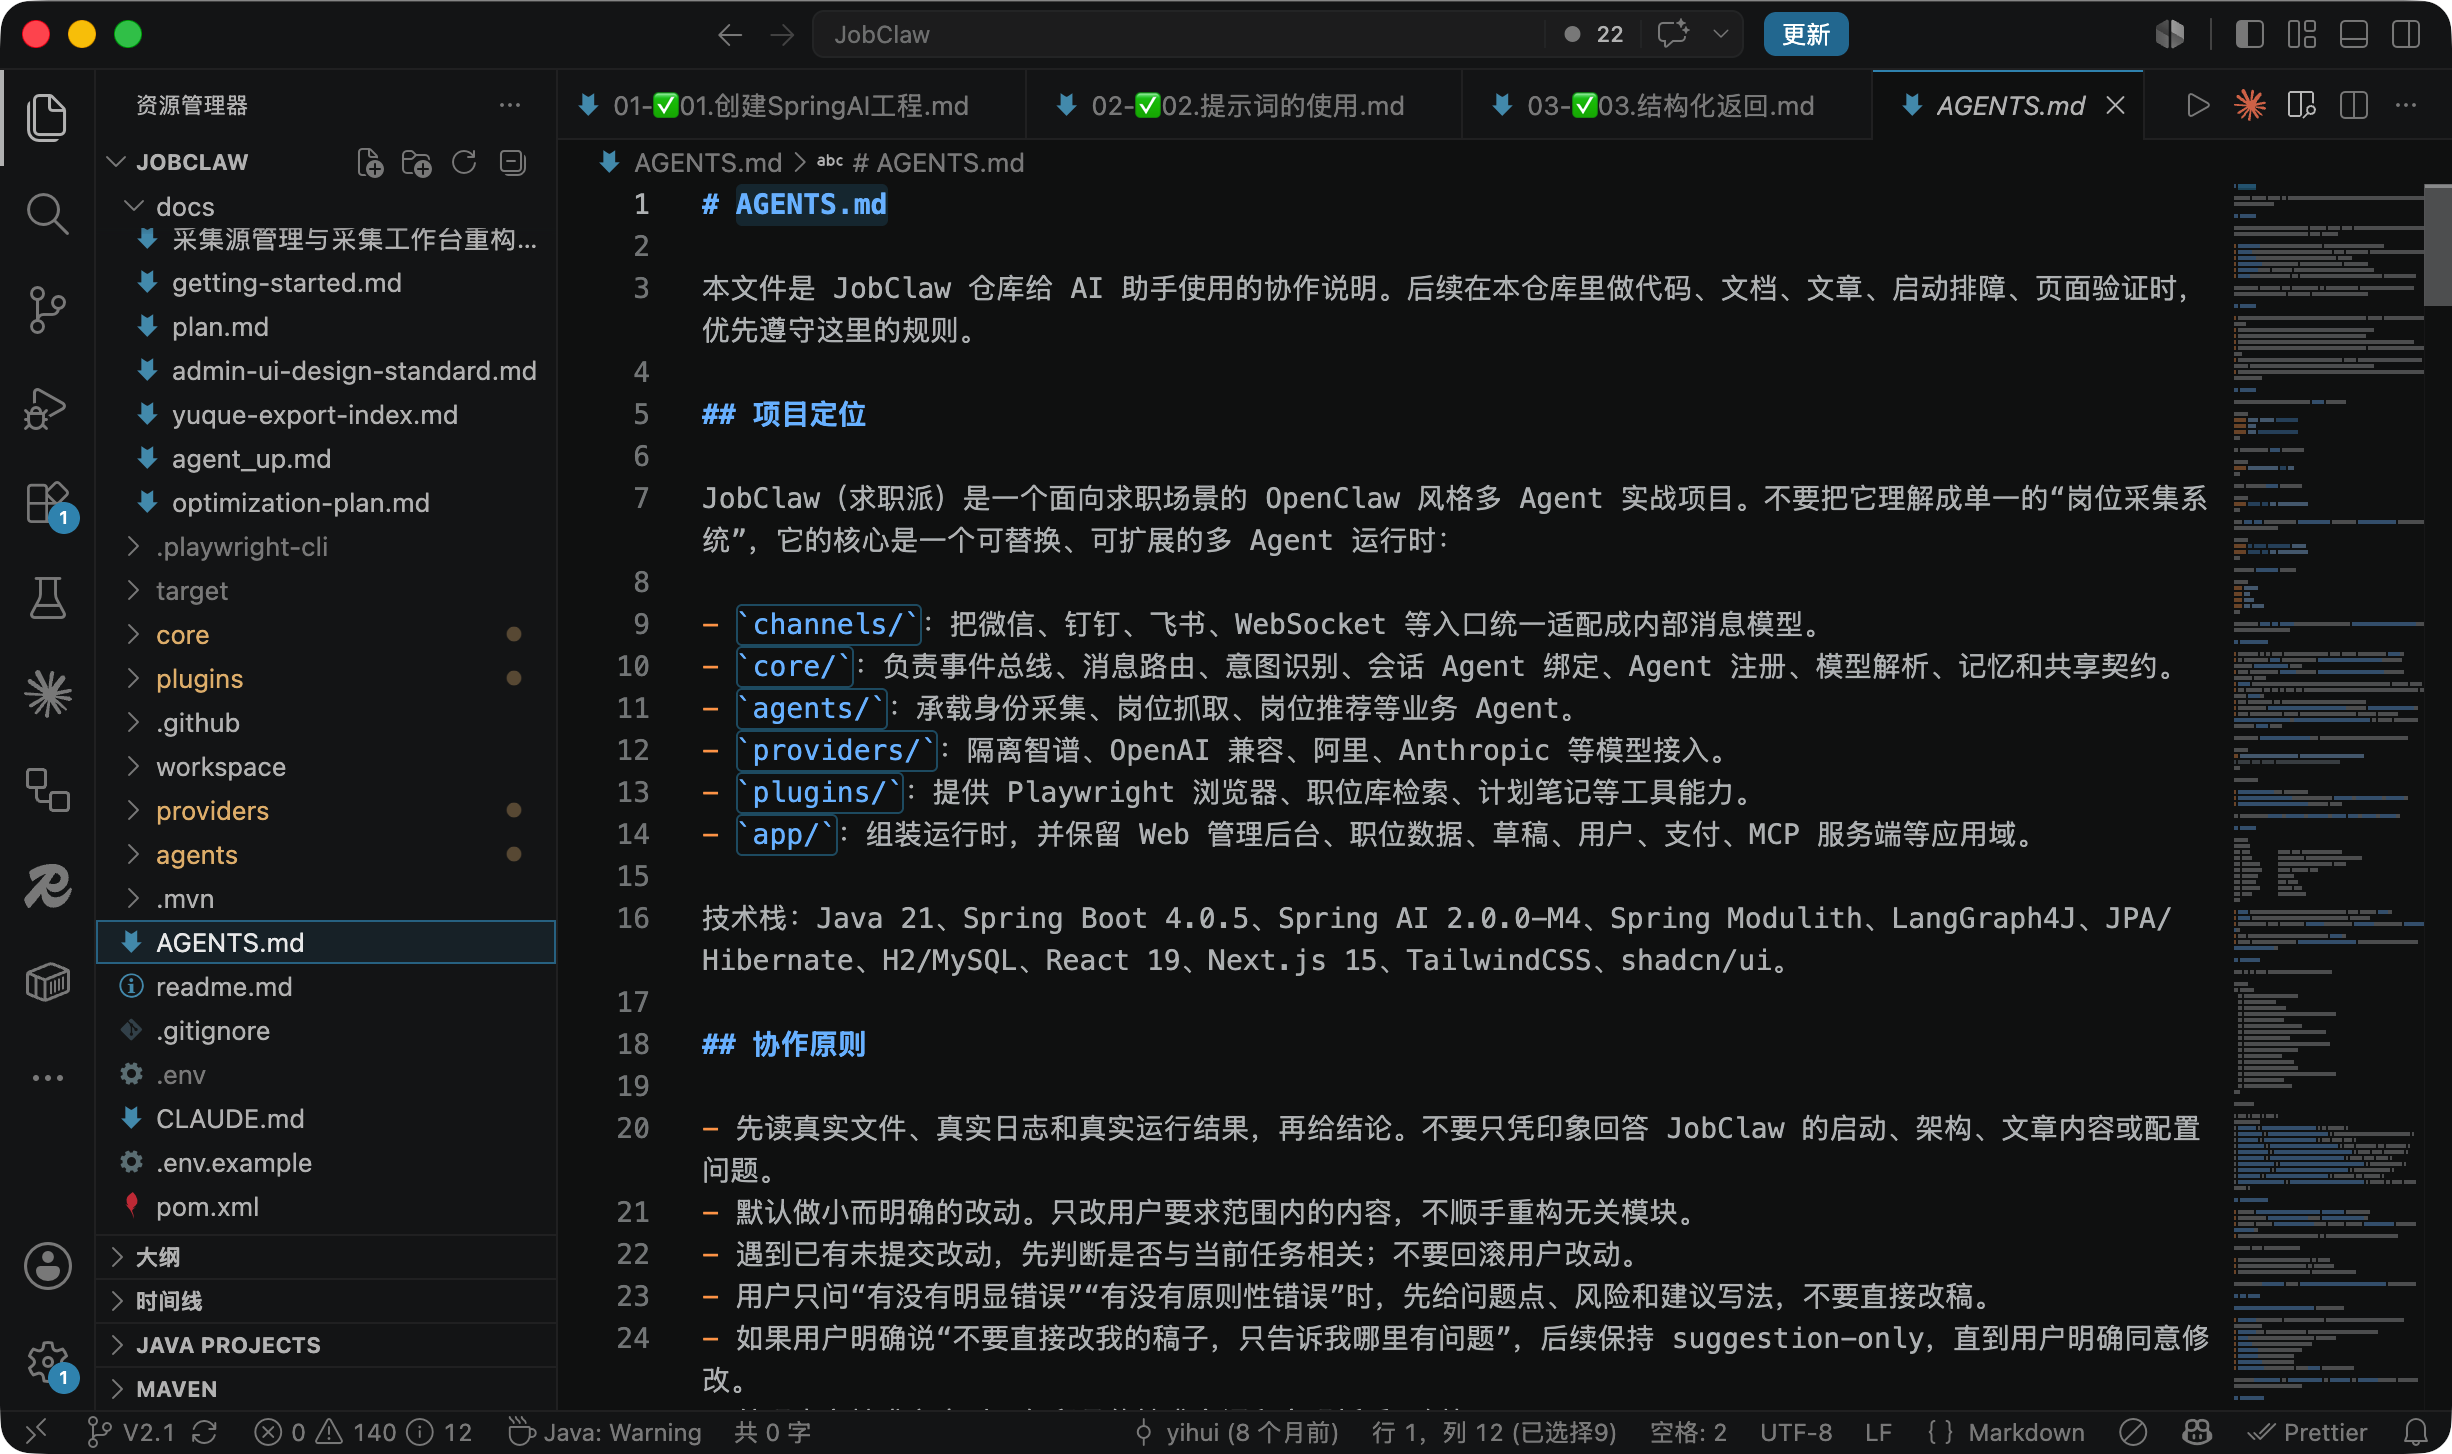The width and height of the screenshot is (2452, 1454).
Task: Click the sync changes icon in status bar
Action: pos(204,1432)
